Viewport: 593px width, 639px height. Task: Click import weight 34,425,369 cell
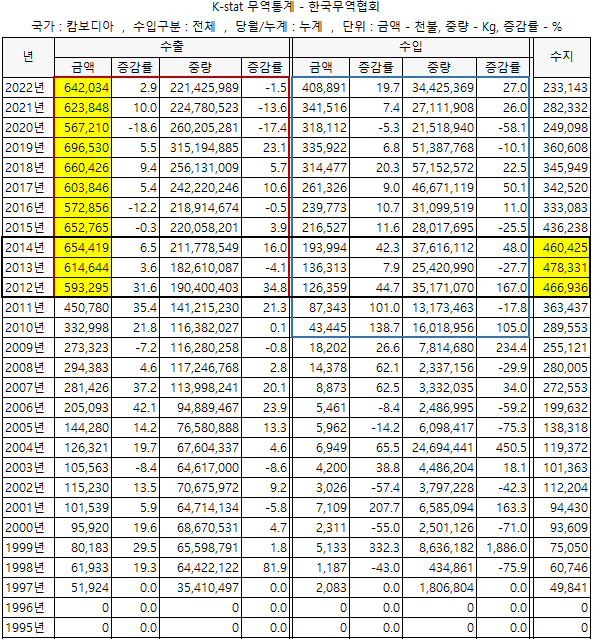click(439, 88)
